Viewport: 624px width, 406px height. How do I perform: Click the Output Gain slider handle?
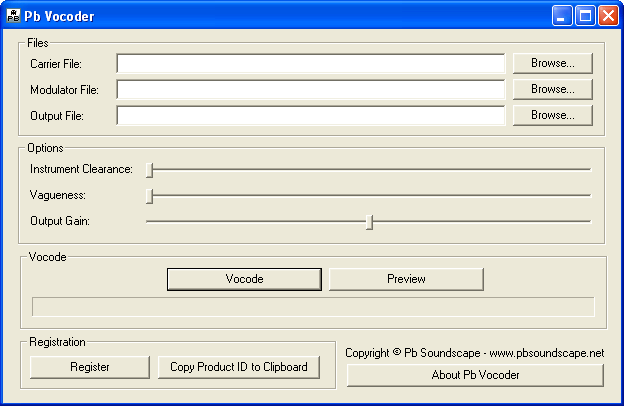(x=369, y=222)
